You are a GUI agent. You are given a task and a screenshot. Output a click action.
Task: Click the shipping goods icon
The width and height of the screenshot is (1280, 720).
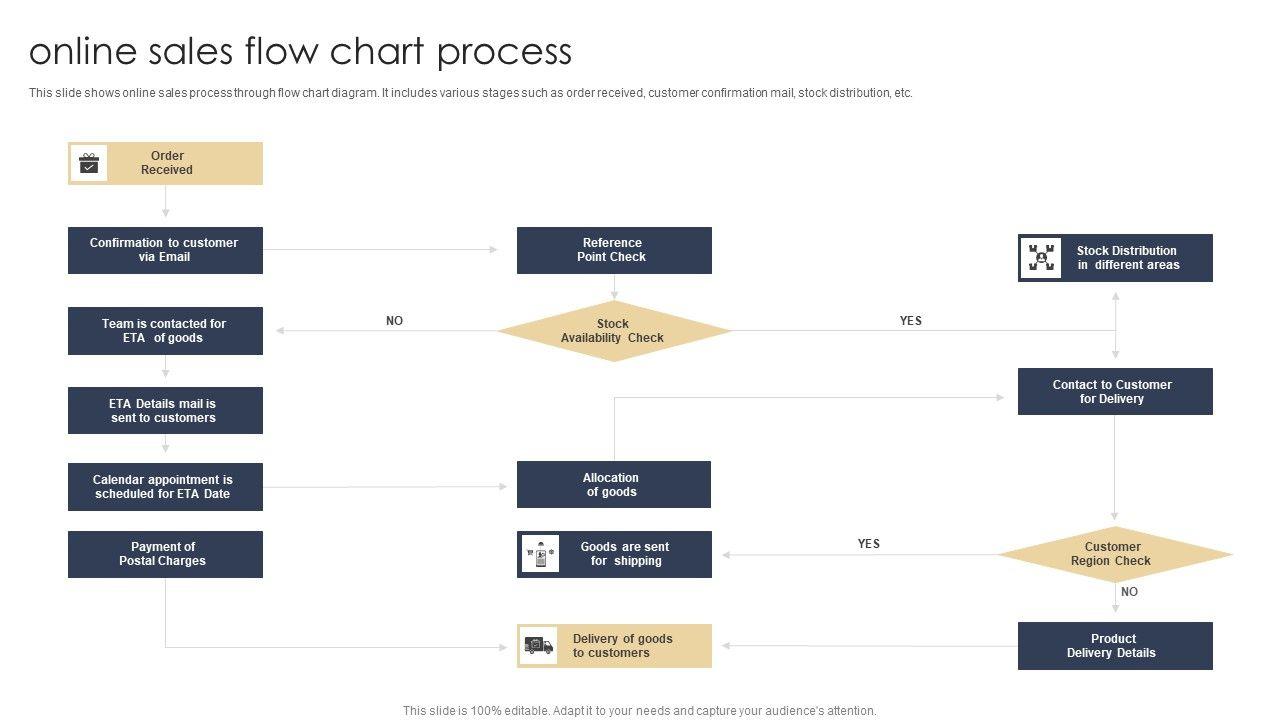(541, 554)
